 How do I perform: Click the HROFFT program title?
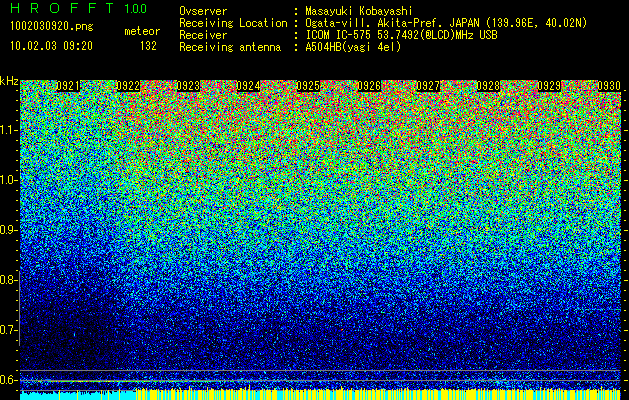pos(63,8)
